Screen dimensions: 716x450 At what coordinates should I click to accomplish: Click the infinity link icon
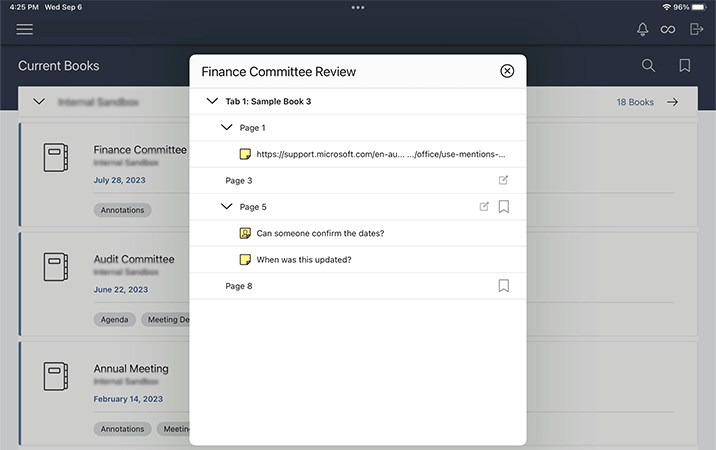(x=668, y=29)
